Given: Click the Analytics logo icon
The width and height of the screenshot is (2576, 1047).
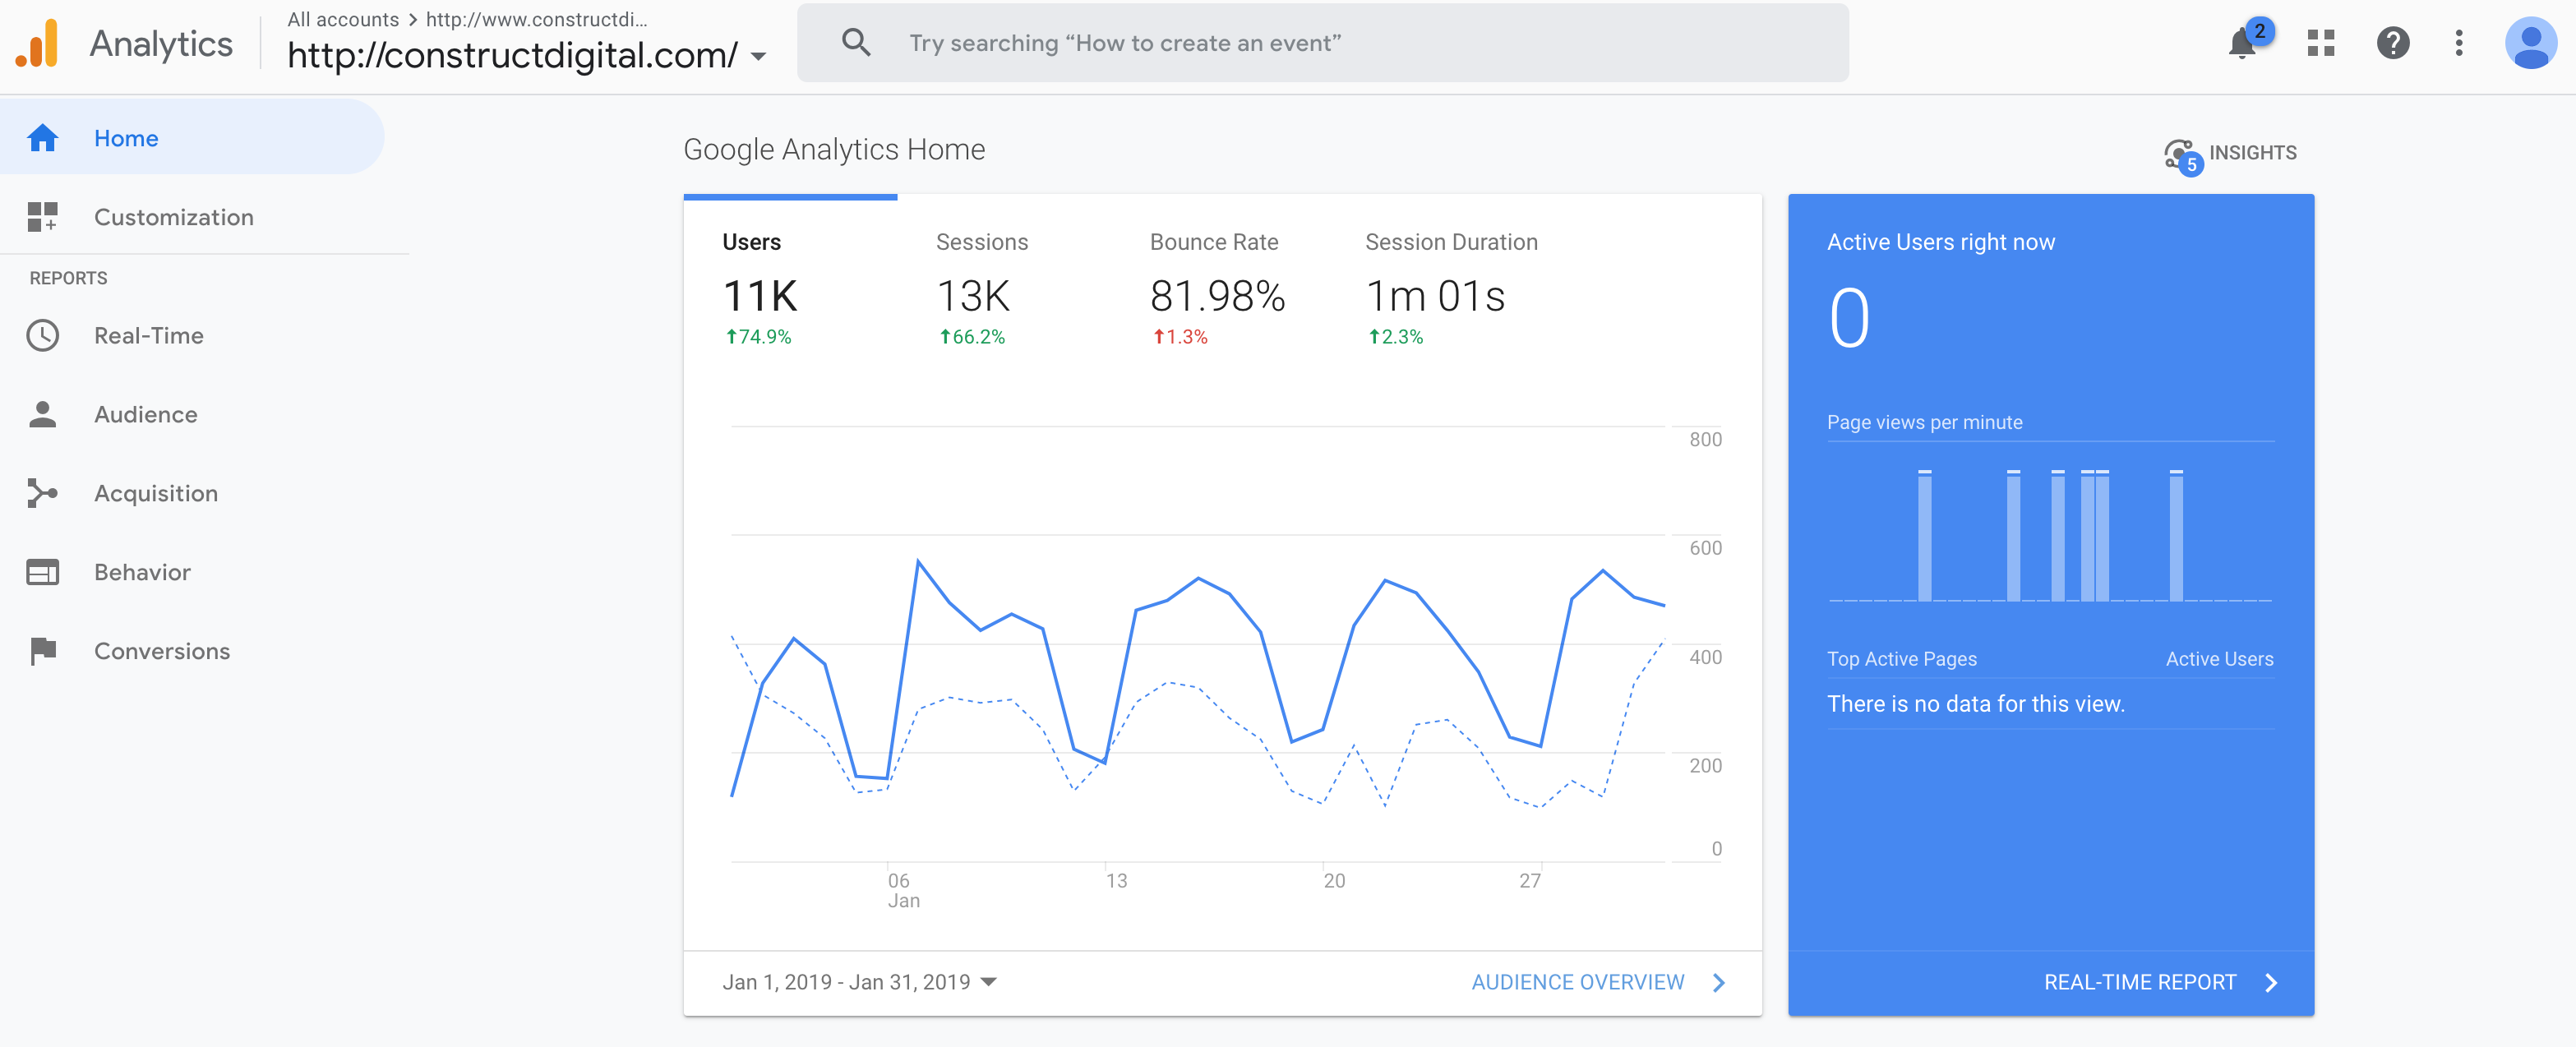Looking at the screenshot, I should click(38, 44).
